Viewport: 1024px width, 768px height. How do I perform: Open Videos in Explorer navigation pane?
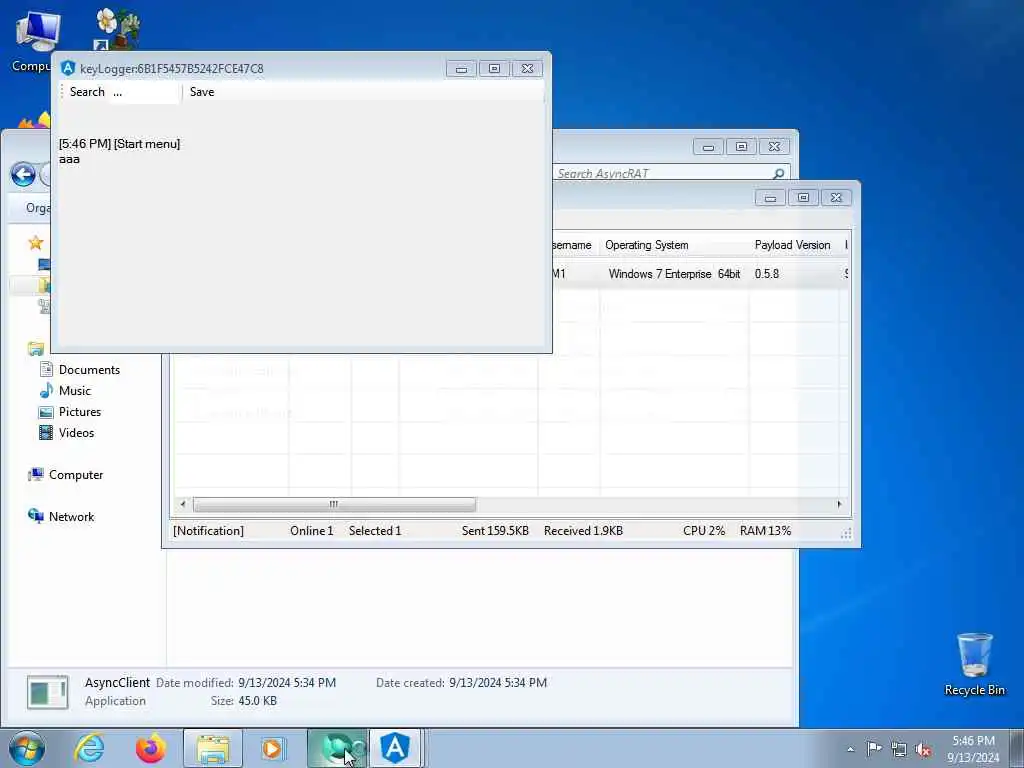point(76,433)
